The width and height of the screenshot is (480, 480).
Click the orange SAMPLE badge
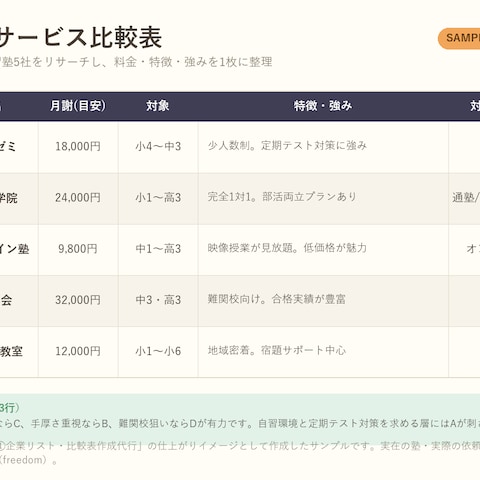[459, 39]
